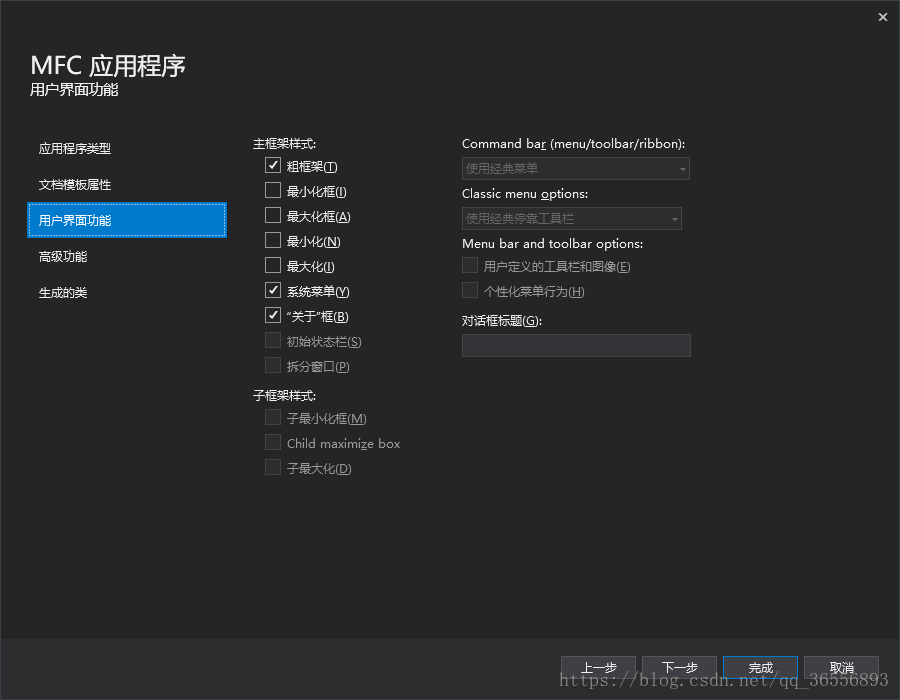Close the MFC wizard dialog

click(883, 17)
